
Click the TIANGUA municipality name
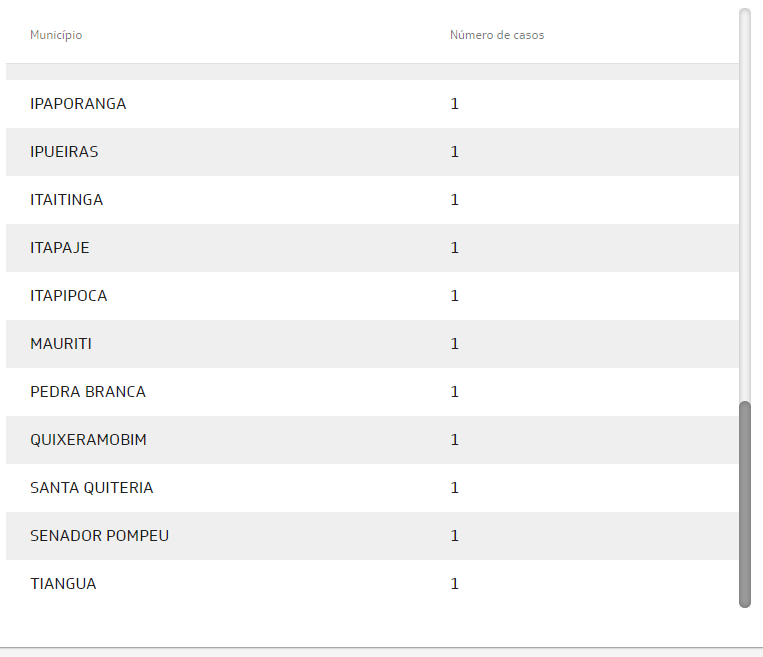click(64, 584)
